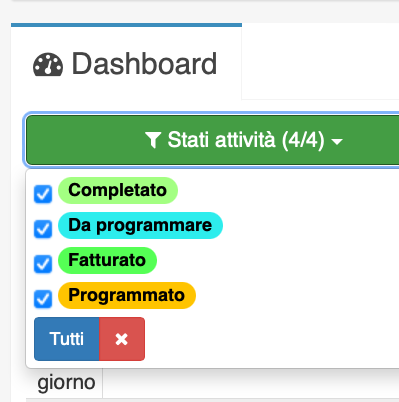Select all states with Tutti button
Image resolution: width=399 pixels, height=402 pixels.
[67, 339]
